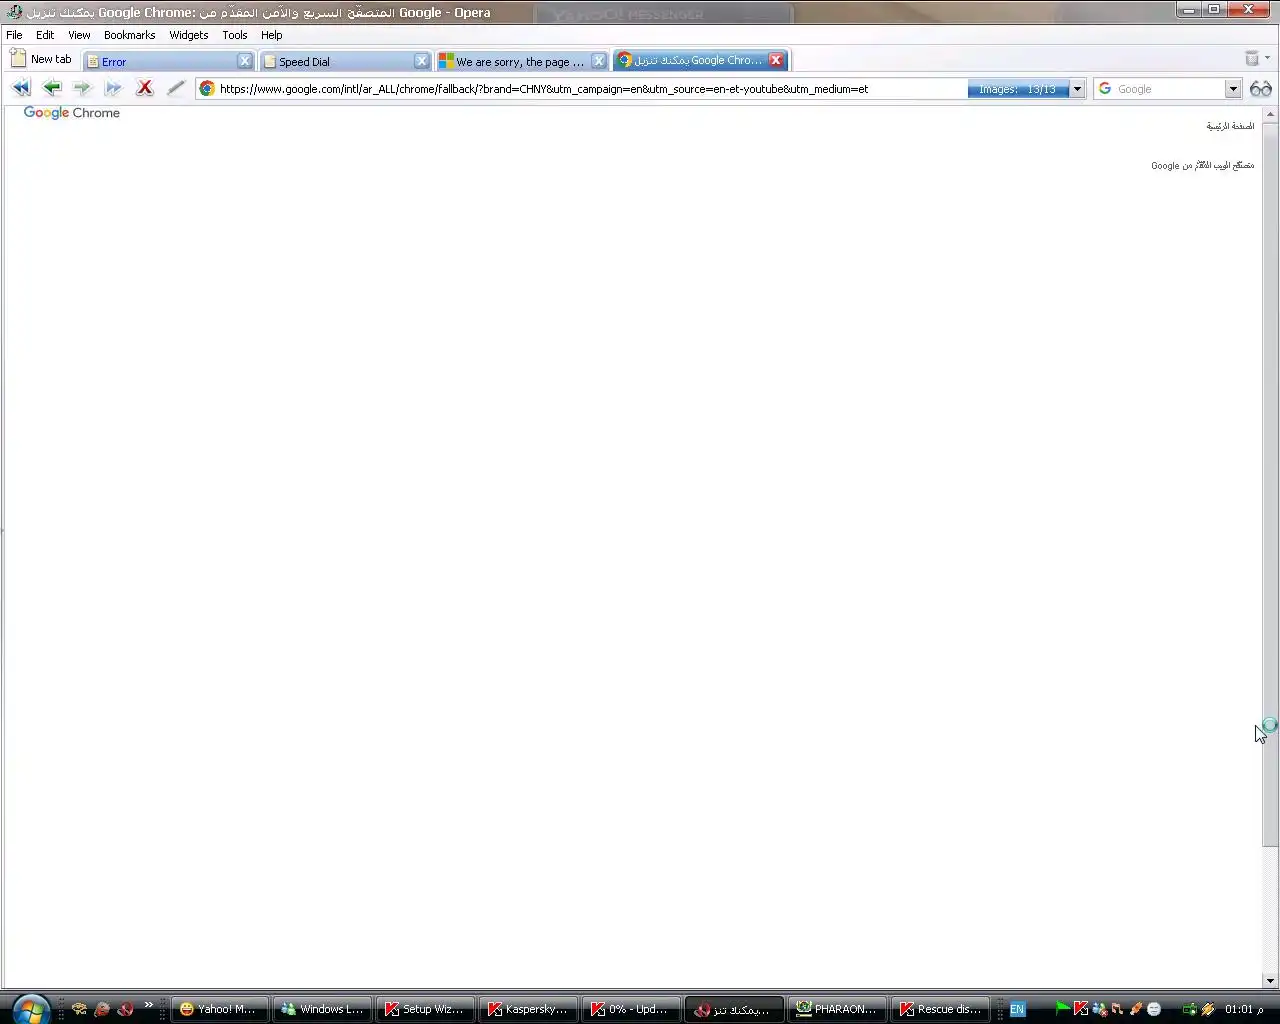Close the Google Chrome tab
1280x1024 pixels.
coord(776,60)
